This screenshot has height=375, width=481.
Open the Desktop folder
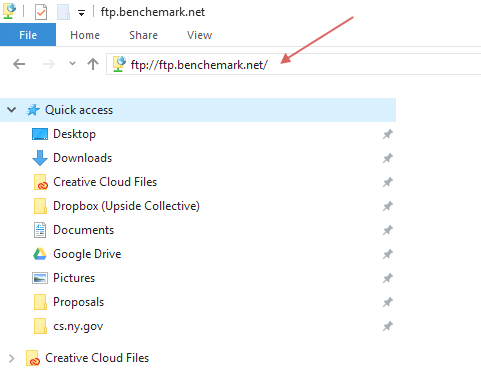(x=74, y=134)
